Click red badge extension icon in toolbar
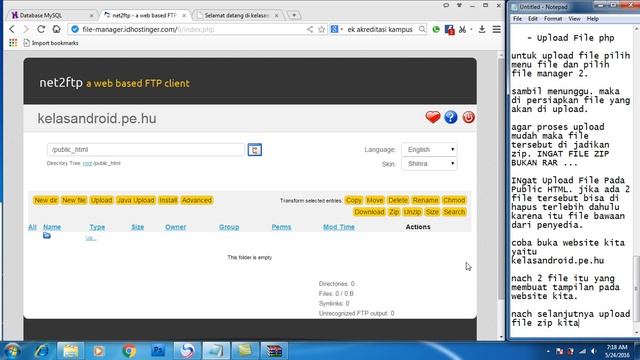This screenshot has width=640, height=360. (x=449, y=29)
